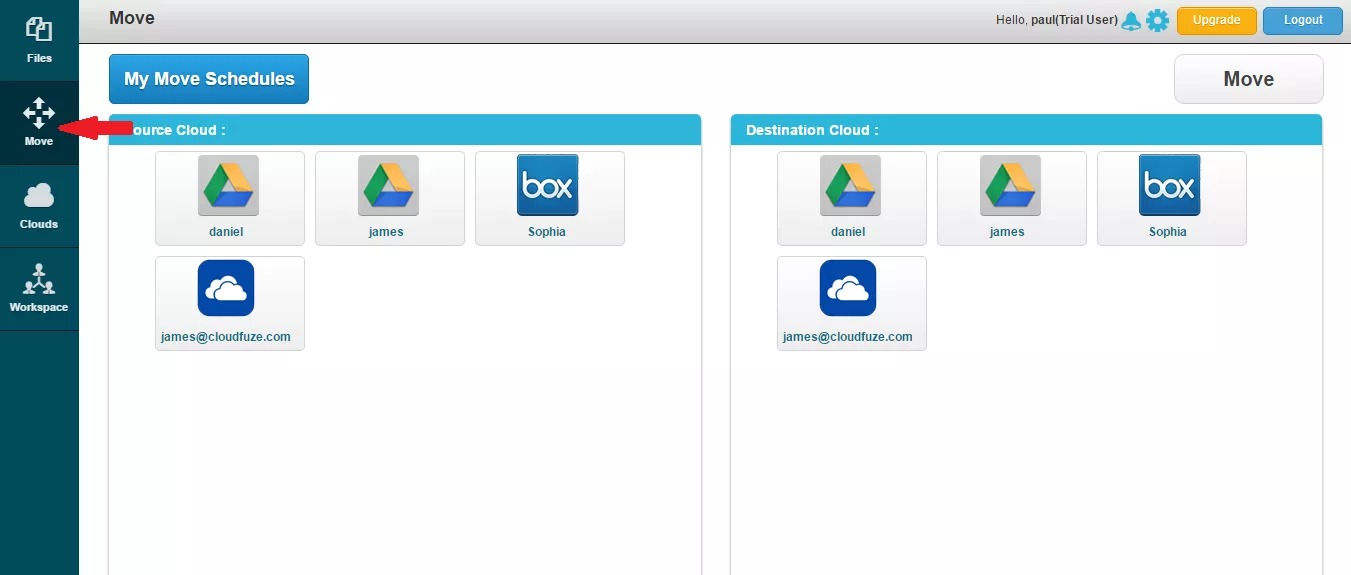Select daniel Google Drive in Source Cloud
Viewport: 1351px width, 575px height.
click(230, 198)
